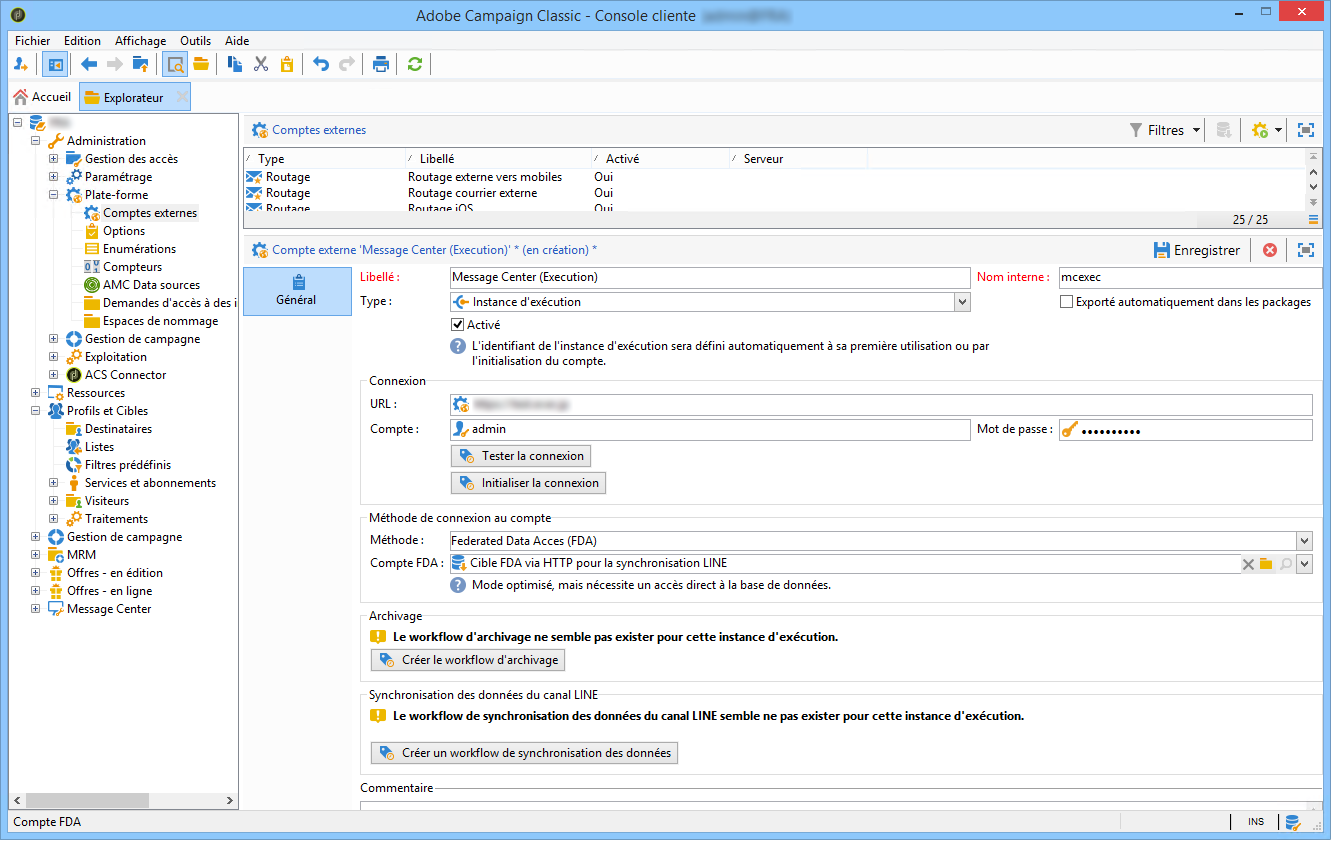Open list configuration menu icon
The image size is (1338, 847).
point(1314,219)
